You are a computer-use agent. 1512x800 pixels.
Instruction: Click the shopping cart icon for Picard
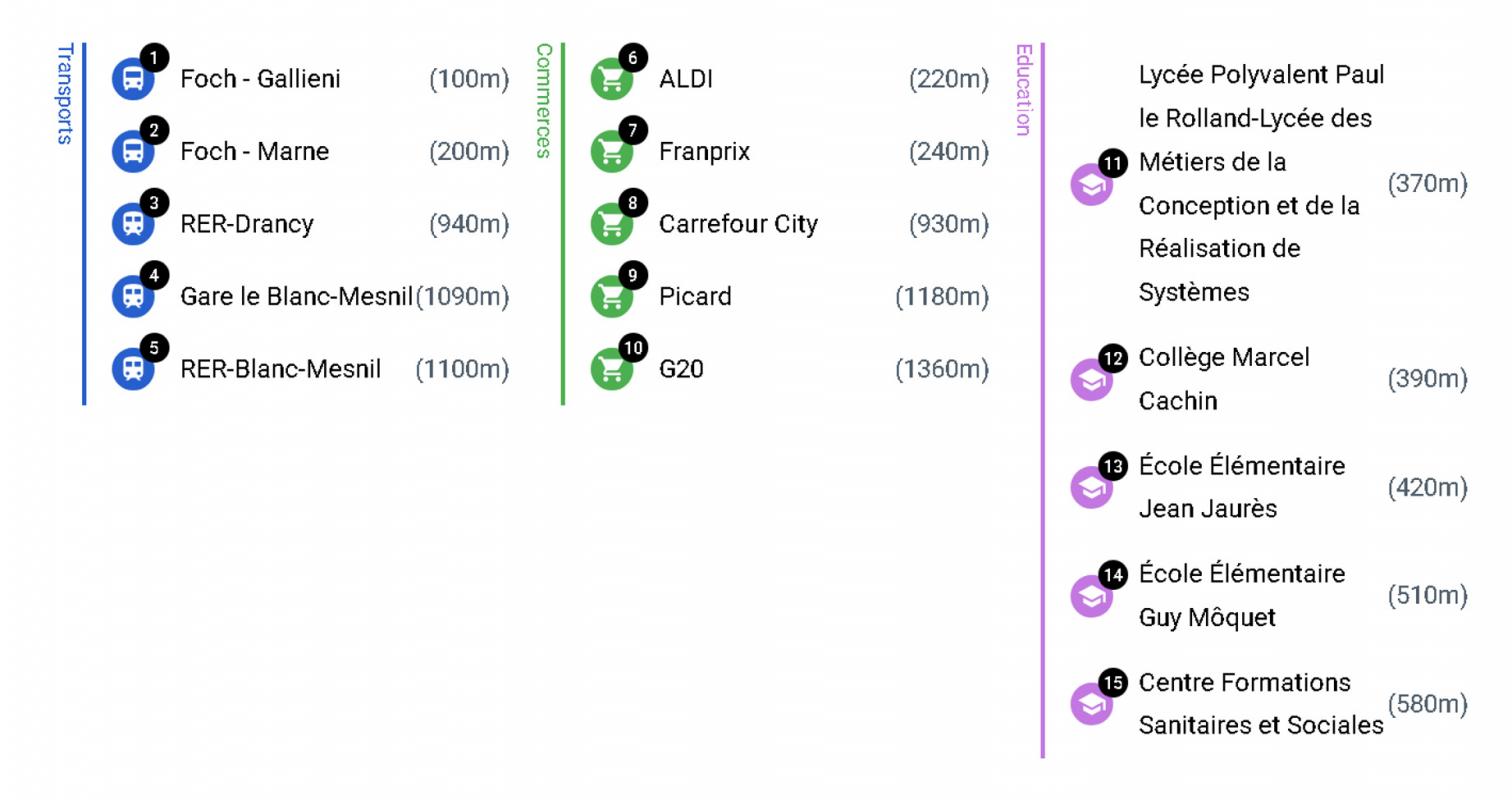click(x=611, y=297)
